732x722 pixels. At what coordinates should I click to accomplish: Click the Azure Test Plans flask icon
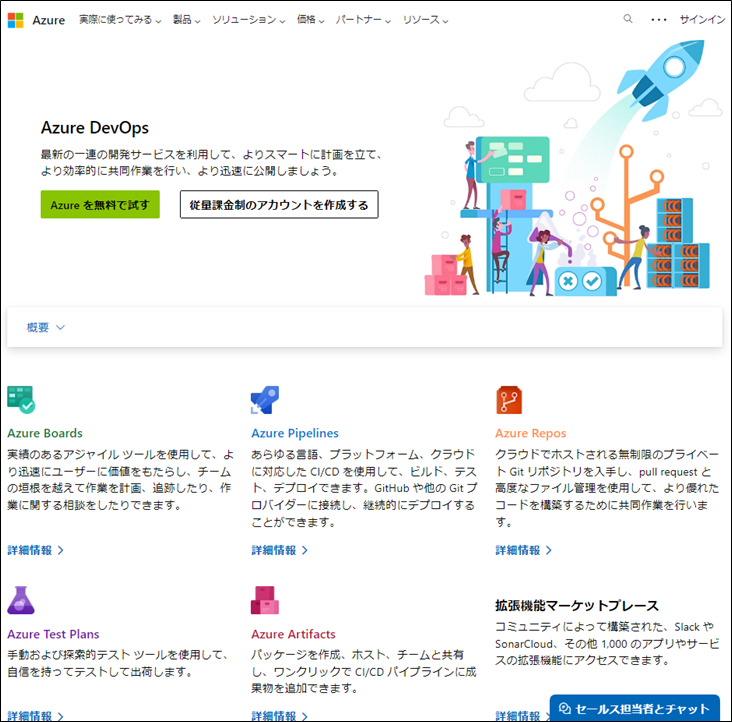coord(21,600)
